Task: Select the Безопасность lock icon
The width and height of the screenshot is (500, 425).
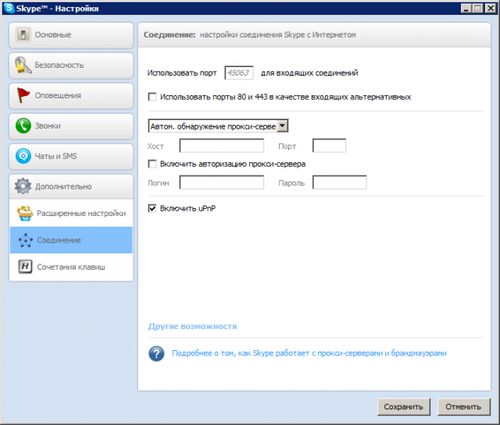Action: (x=23, y=65)
